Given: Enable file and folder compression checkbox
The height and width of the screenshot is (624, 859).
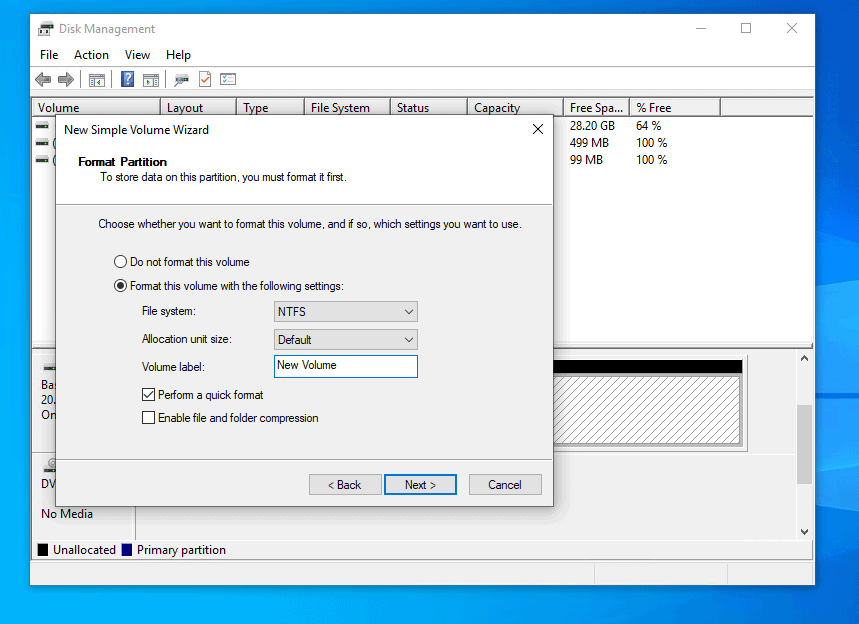Looking at the screenshot, I should 148,417.
